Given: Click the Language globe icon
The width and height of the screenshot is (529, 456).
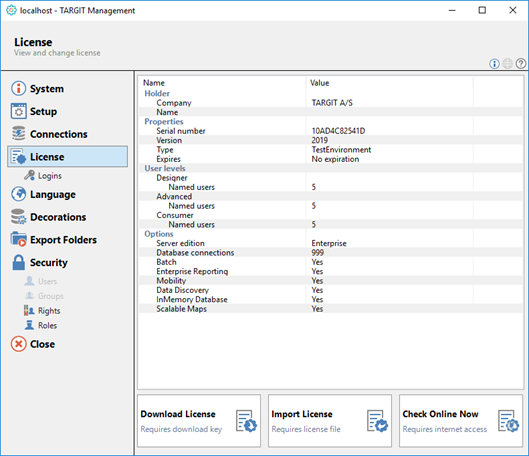Looking at the screenshot, I should pyautogui.click(x=18, y=194).
